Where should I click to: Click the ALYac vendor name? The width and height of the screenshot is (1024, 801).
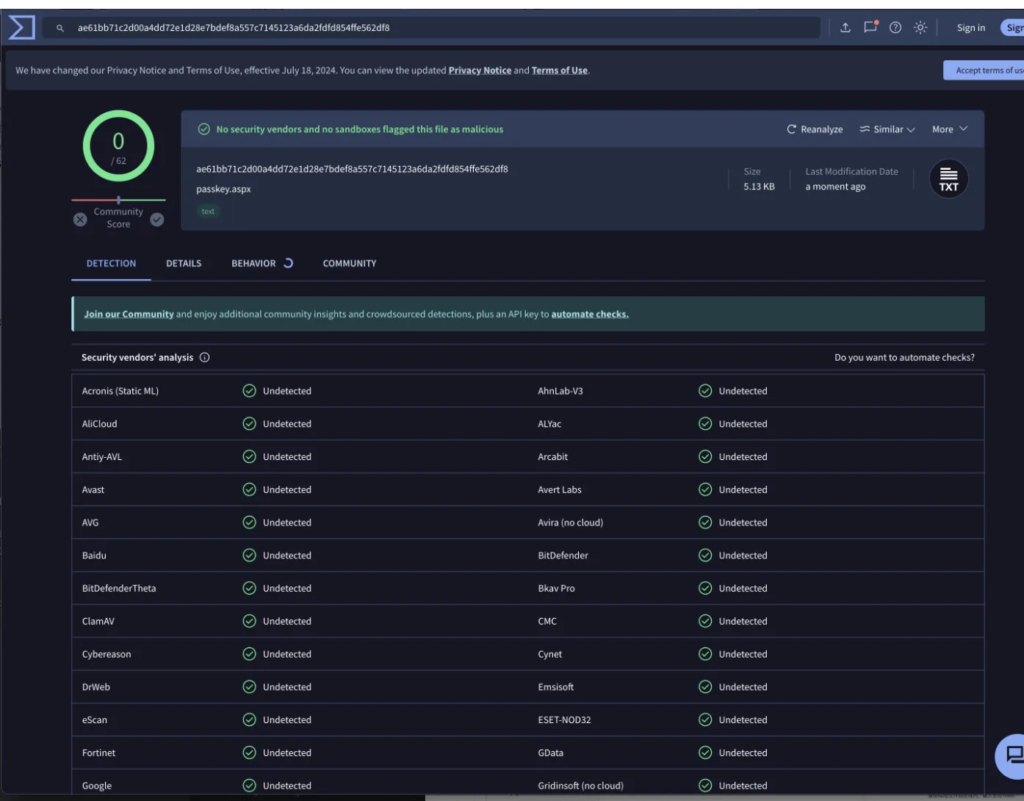click(x=549, y=424)
